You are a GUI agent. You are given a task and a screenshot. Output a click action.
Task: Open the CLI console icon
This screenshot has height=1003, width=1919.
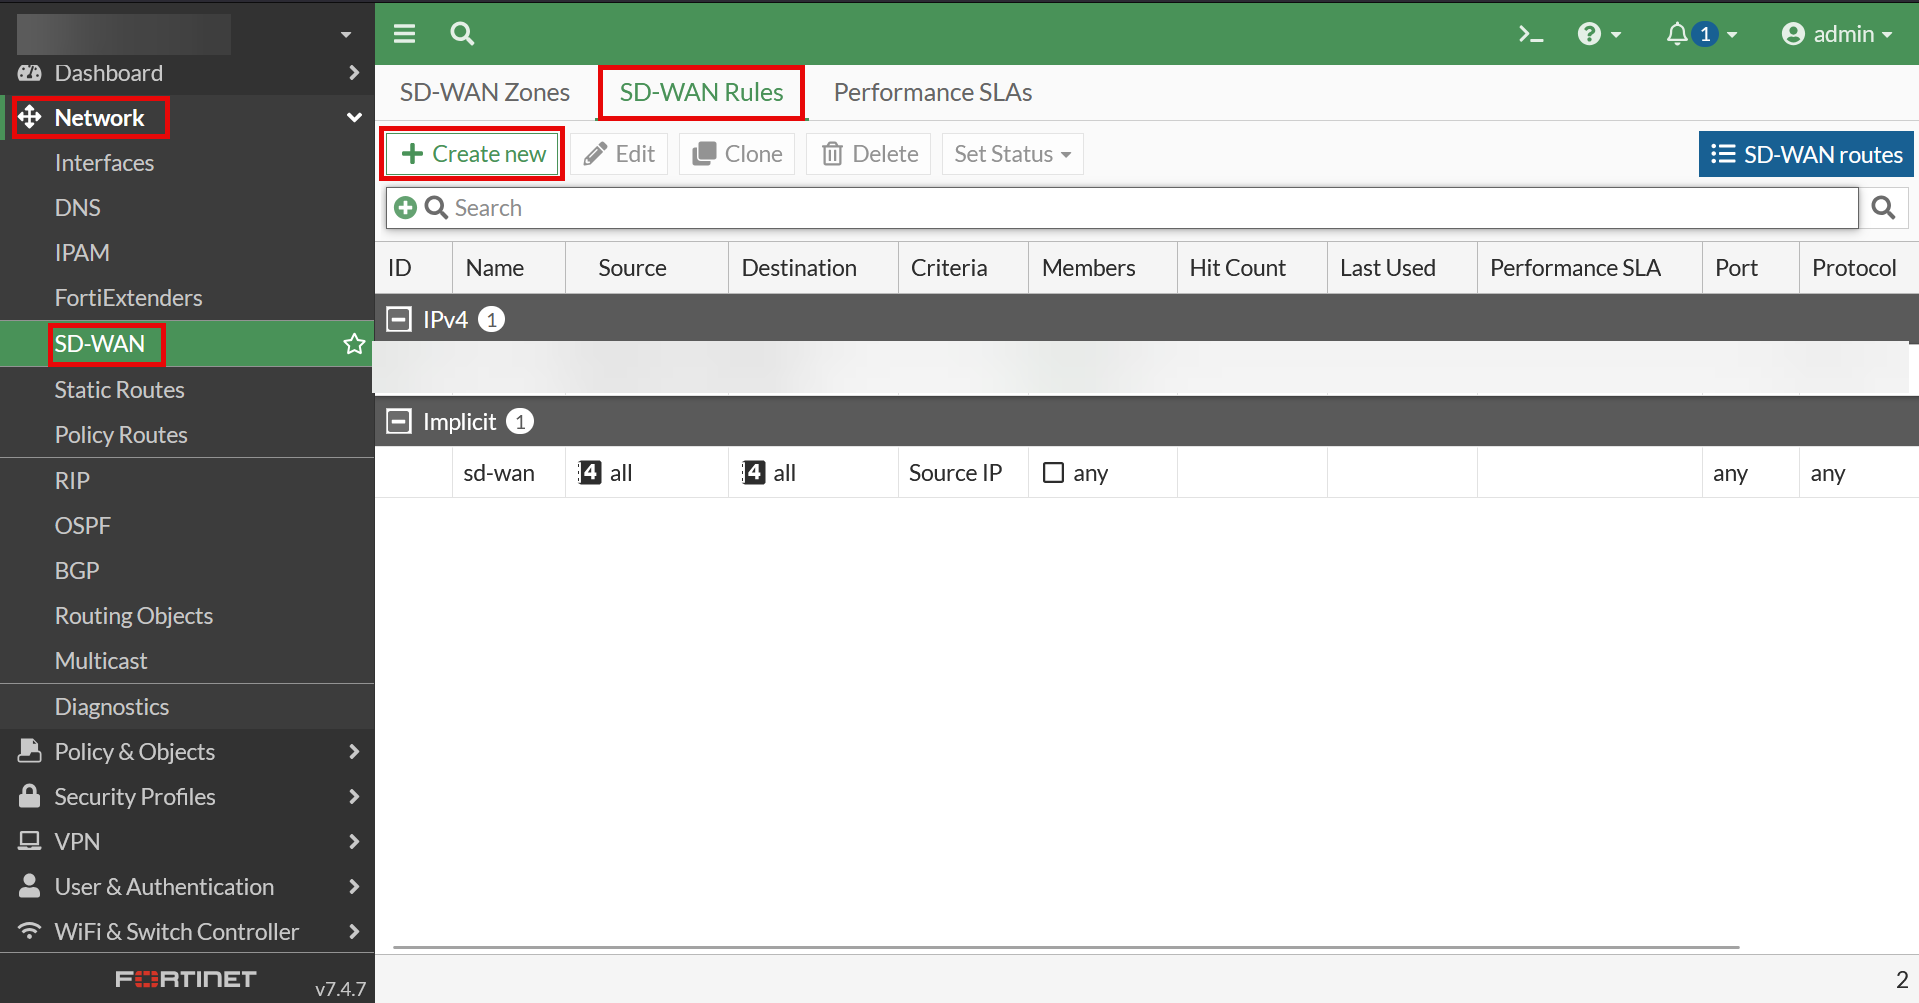(1530, 34)
